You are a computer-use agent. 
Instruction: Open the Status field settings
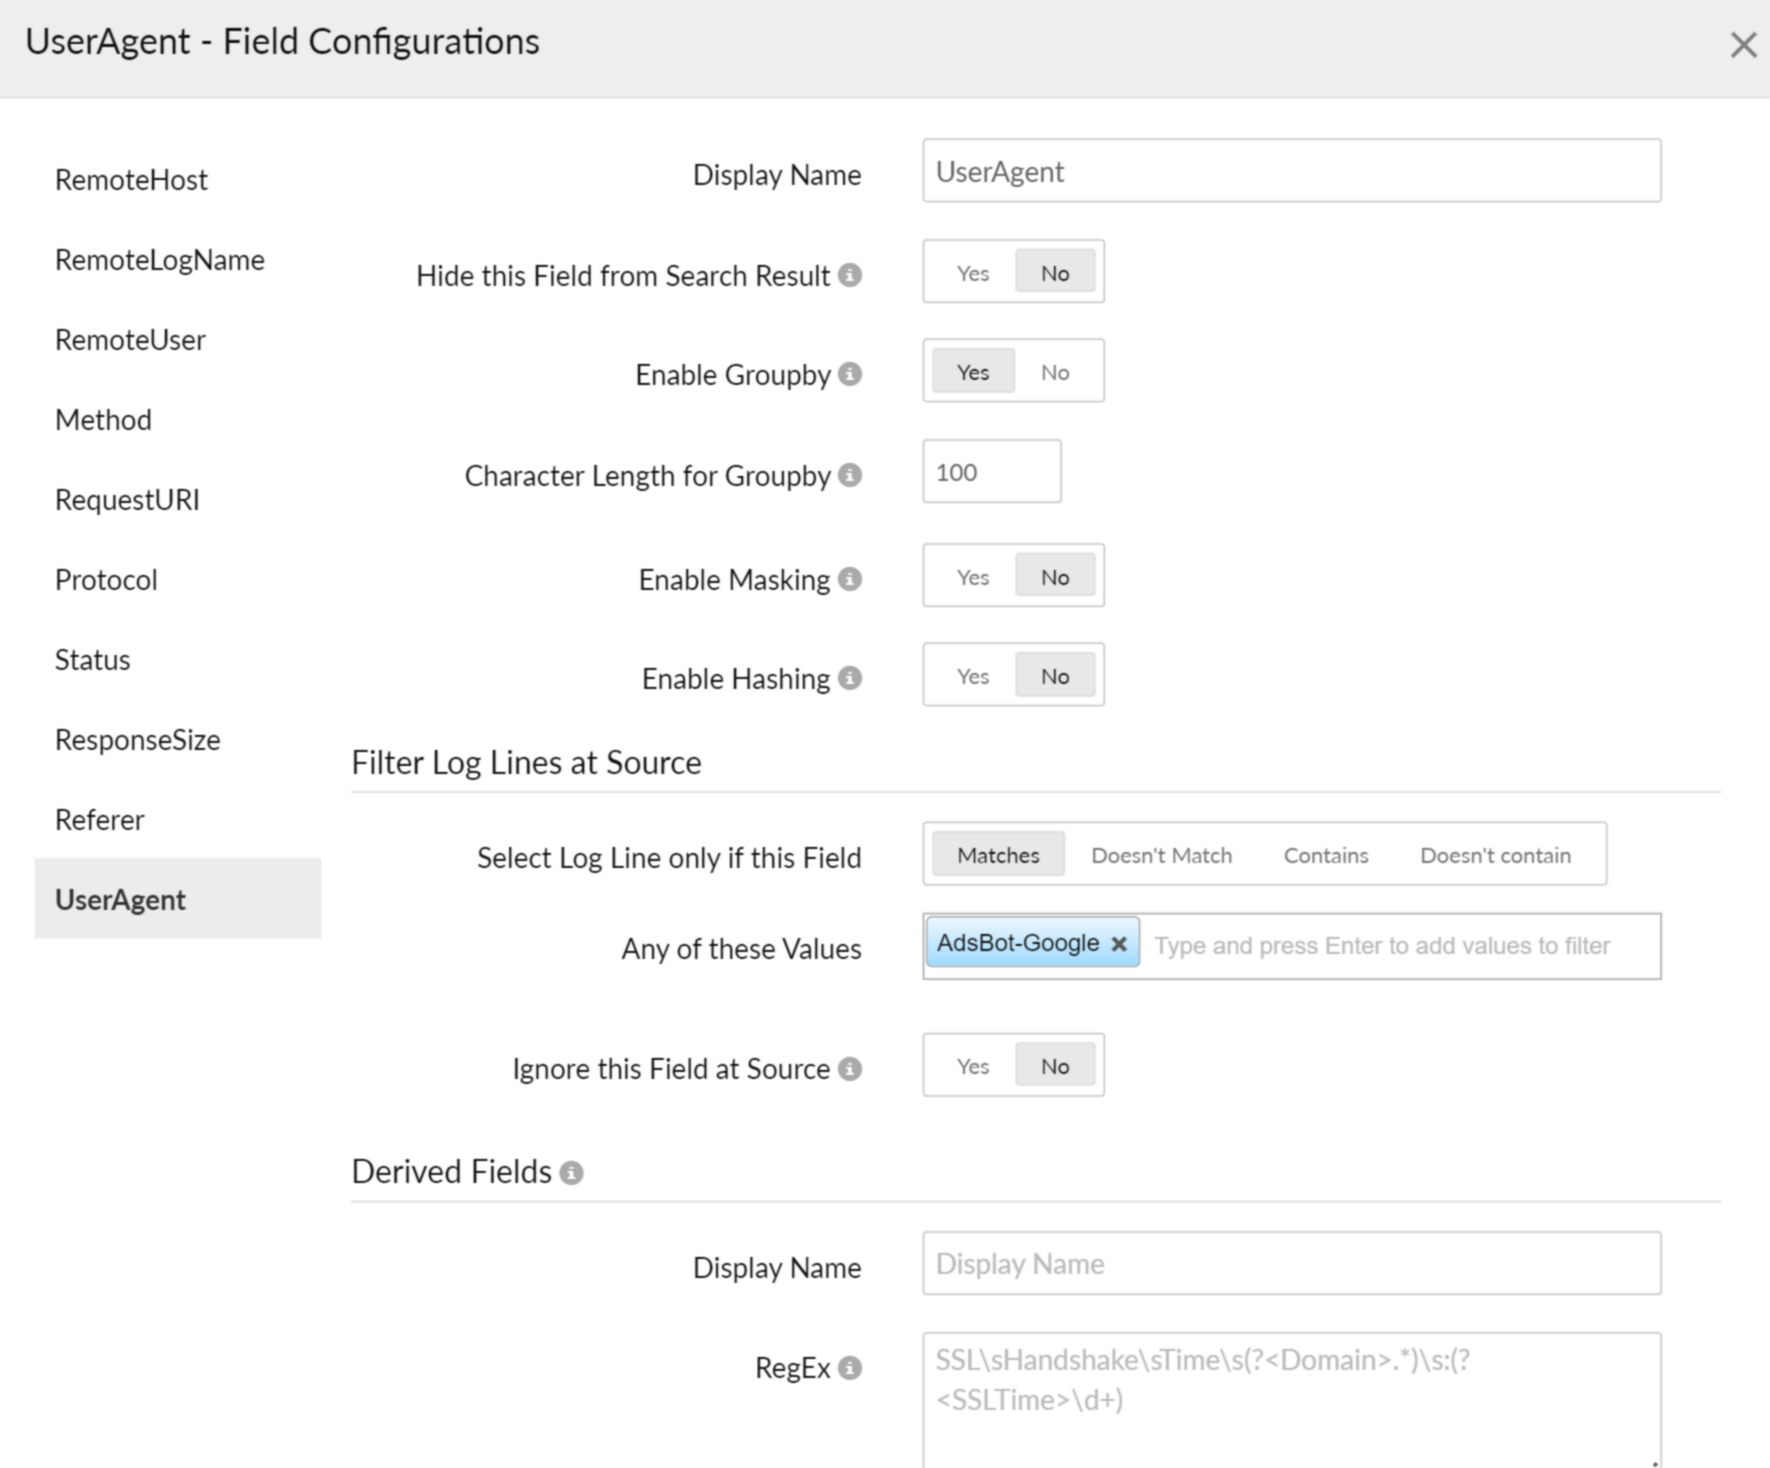coord(92,660)
